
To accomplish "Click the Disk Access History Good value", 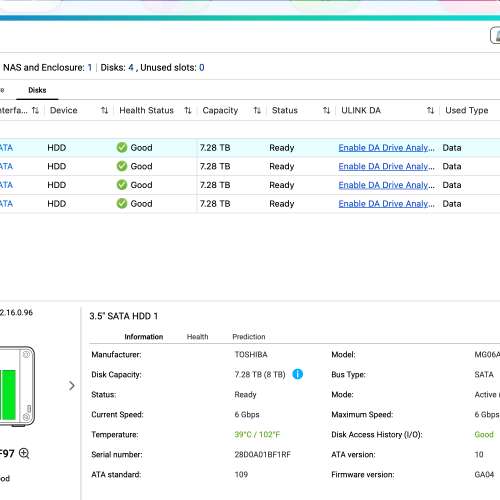I will pos(484,434).
